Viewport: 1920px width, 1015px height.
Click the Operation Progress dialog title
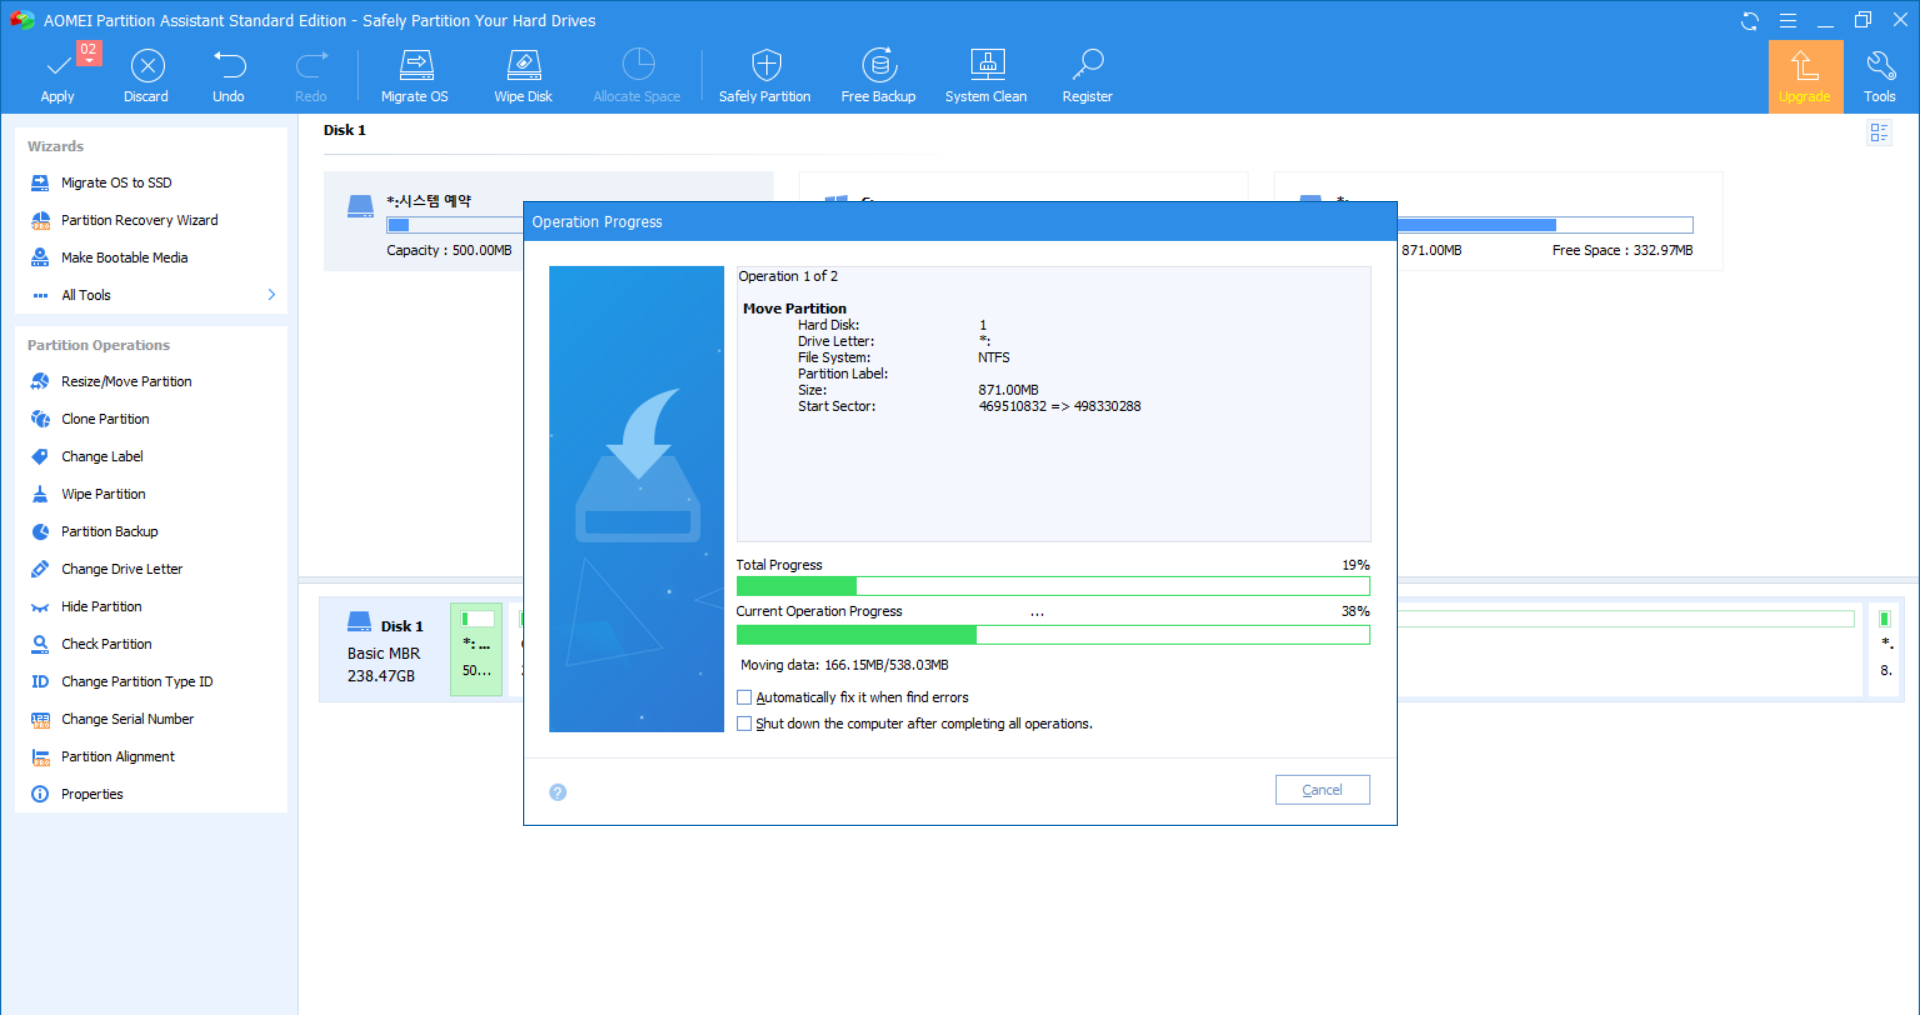[x=597, y=222]
